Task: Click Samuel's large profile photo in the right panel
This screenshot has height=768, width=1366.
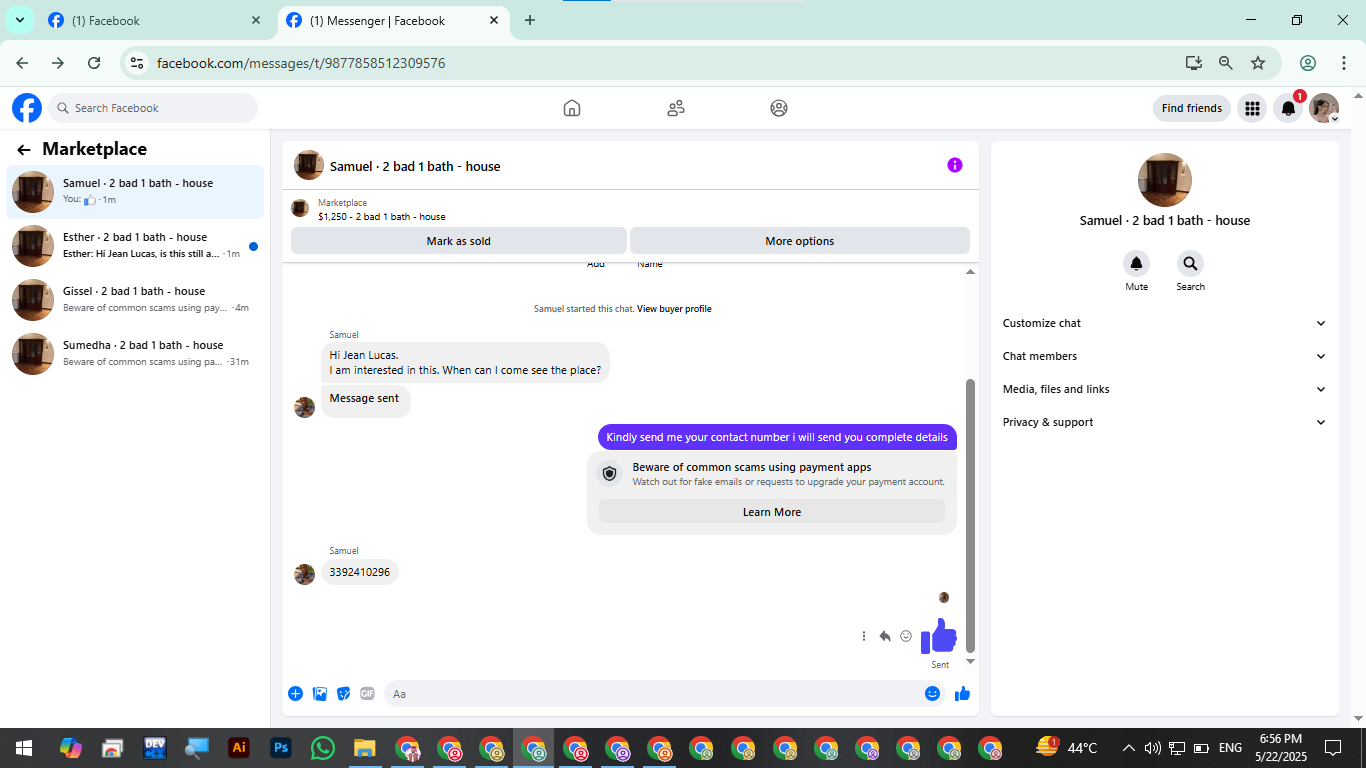Action: pyautogui.click(x=1165, y=180)
